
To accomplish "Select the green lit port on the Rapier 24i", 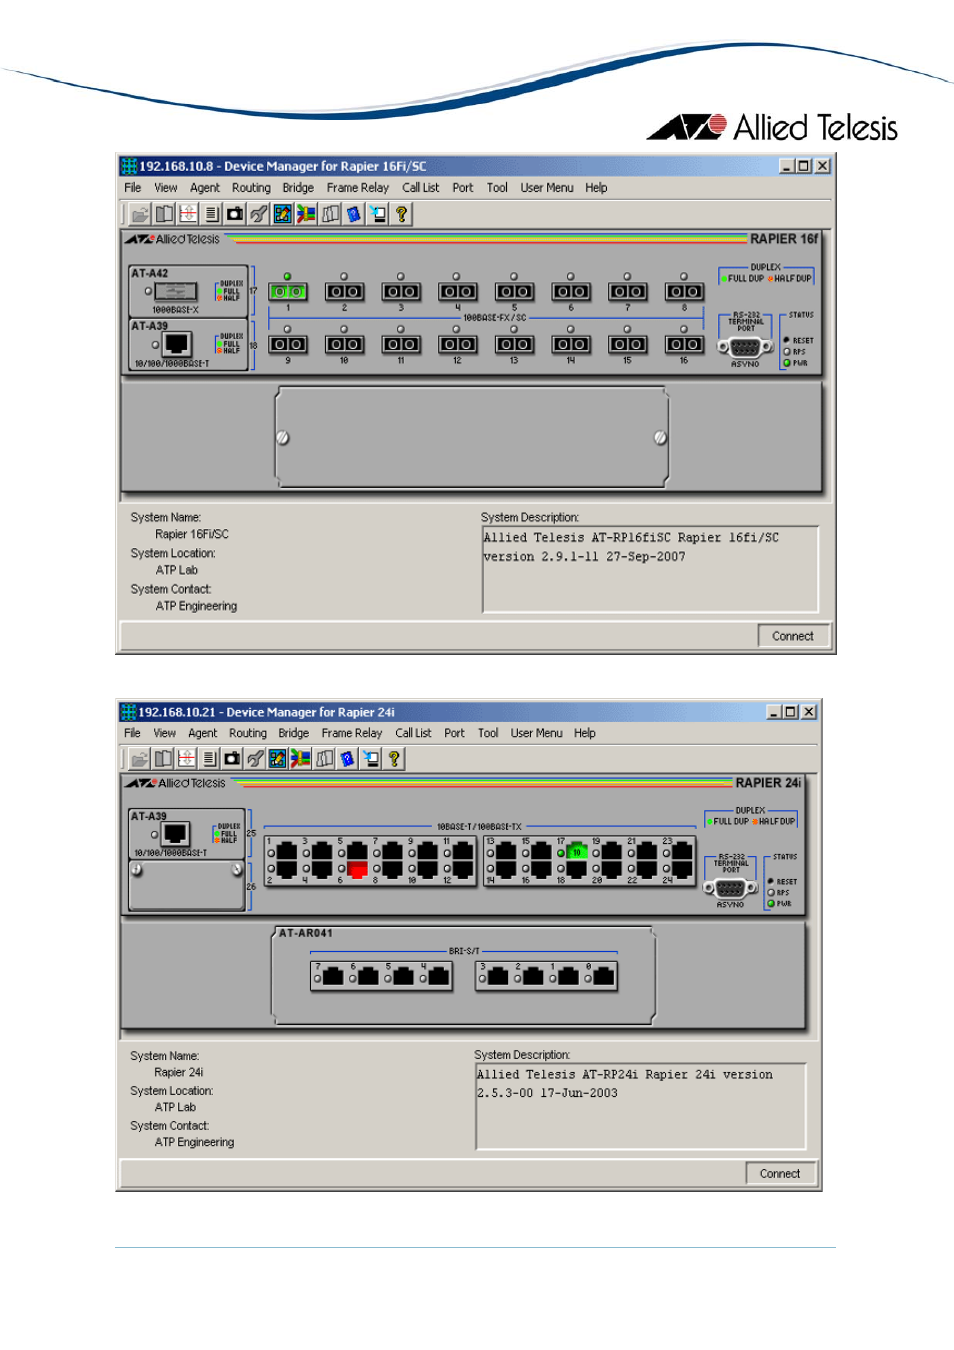I will coord(577,852).
